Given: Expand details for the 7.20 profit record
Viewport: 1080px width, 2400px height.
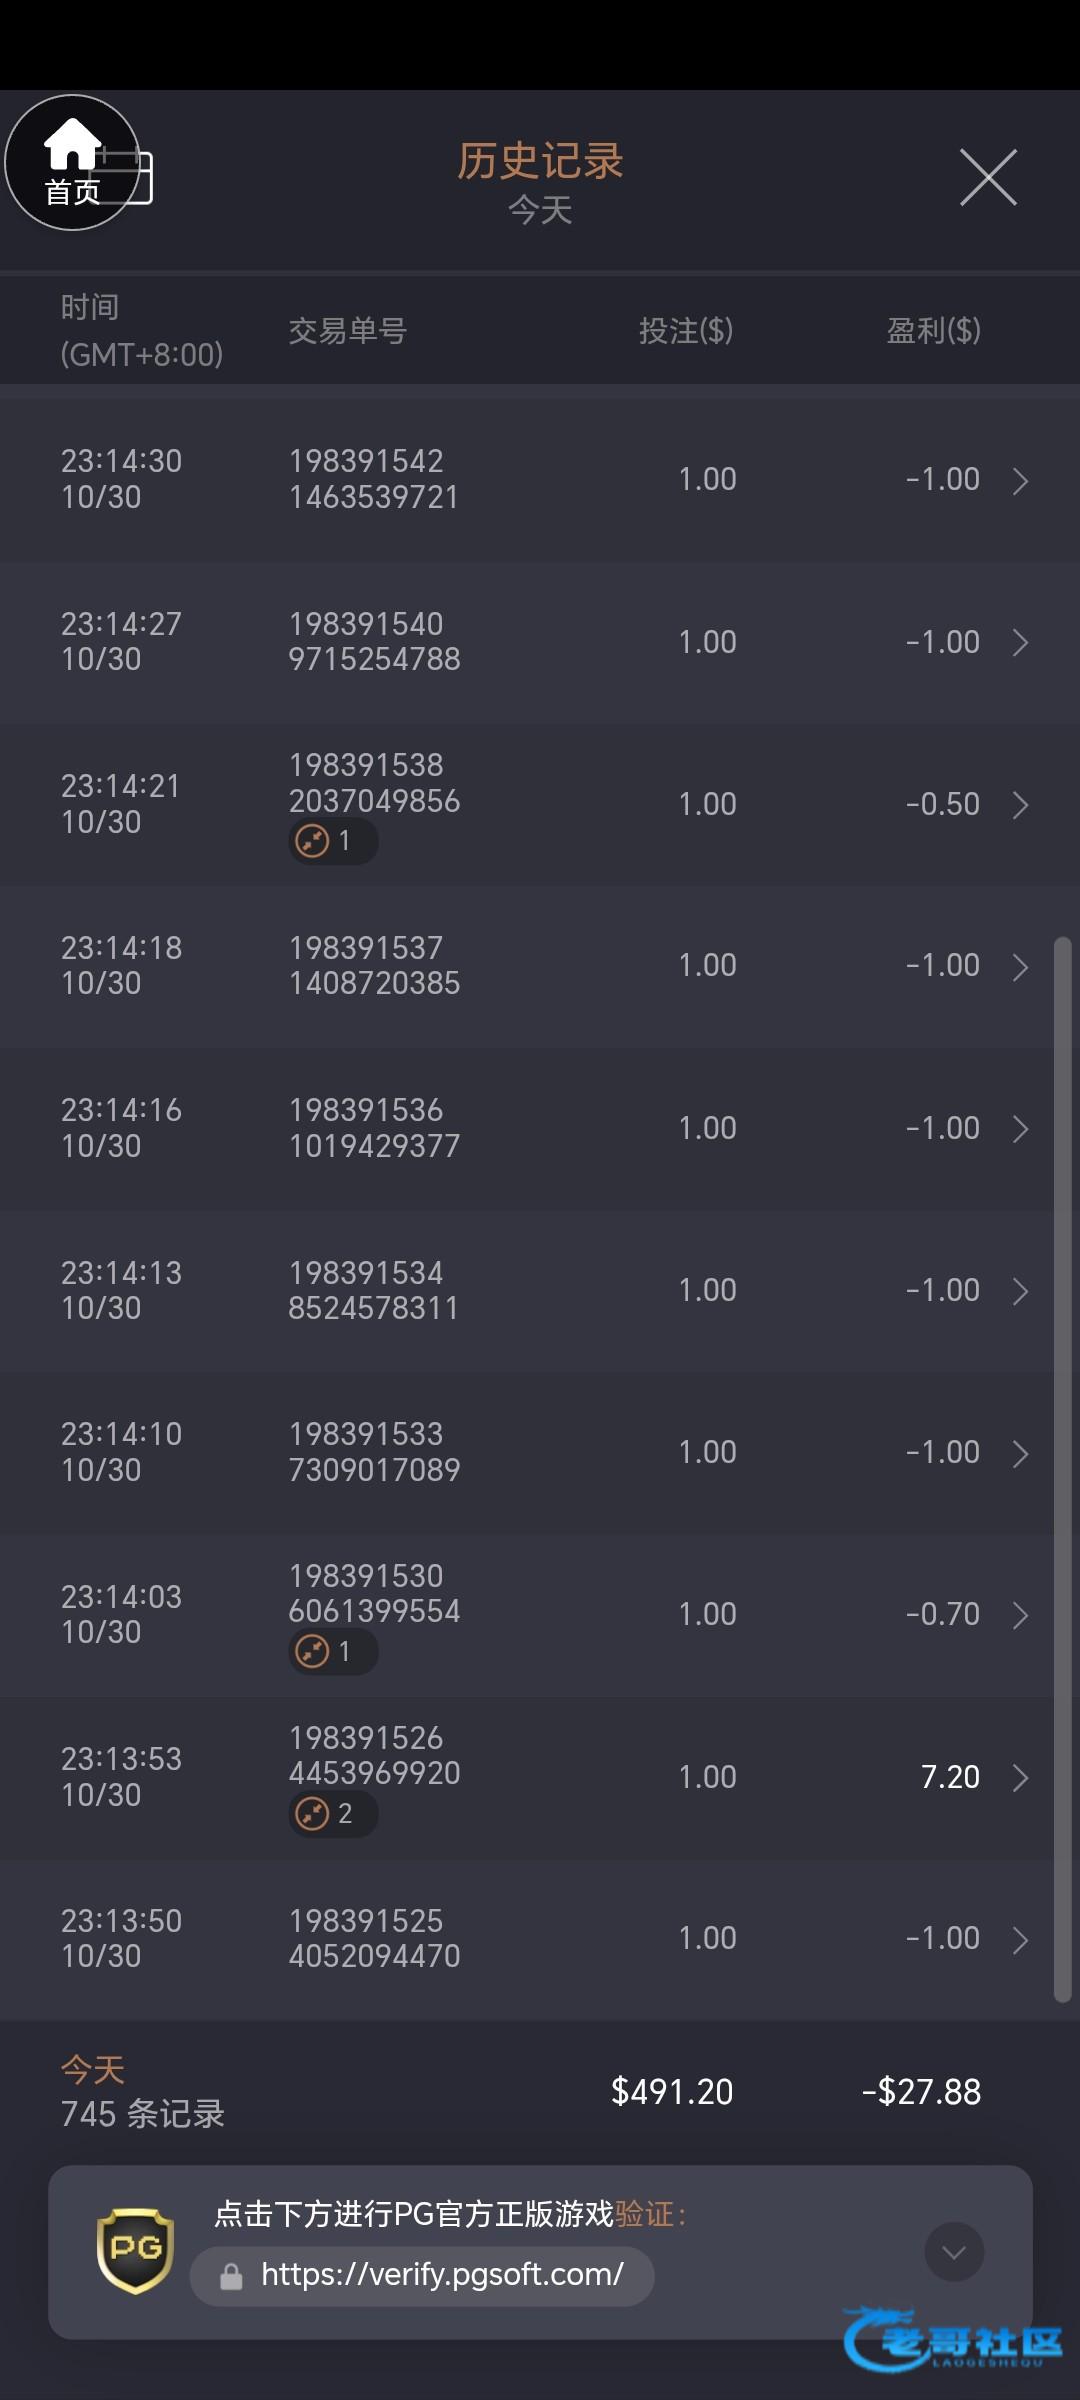Looking at the screenshot, I should click(1020, 1777).
